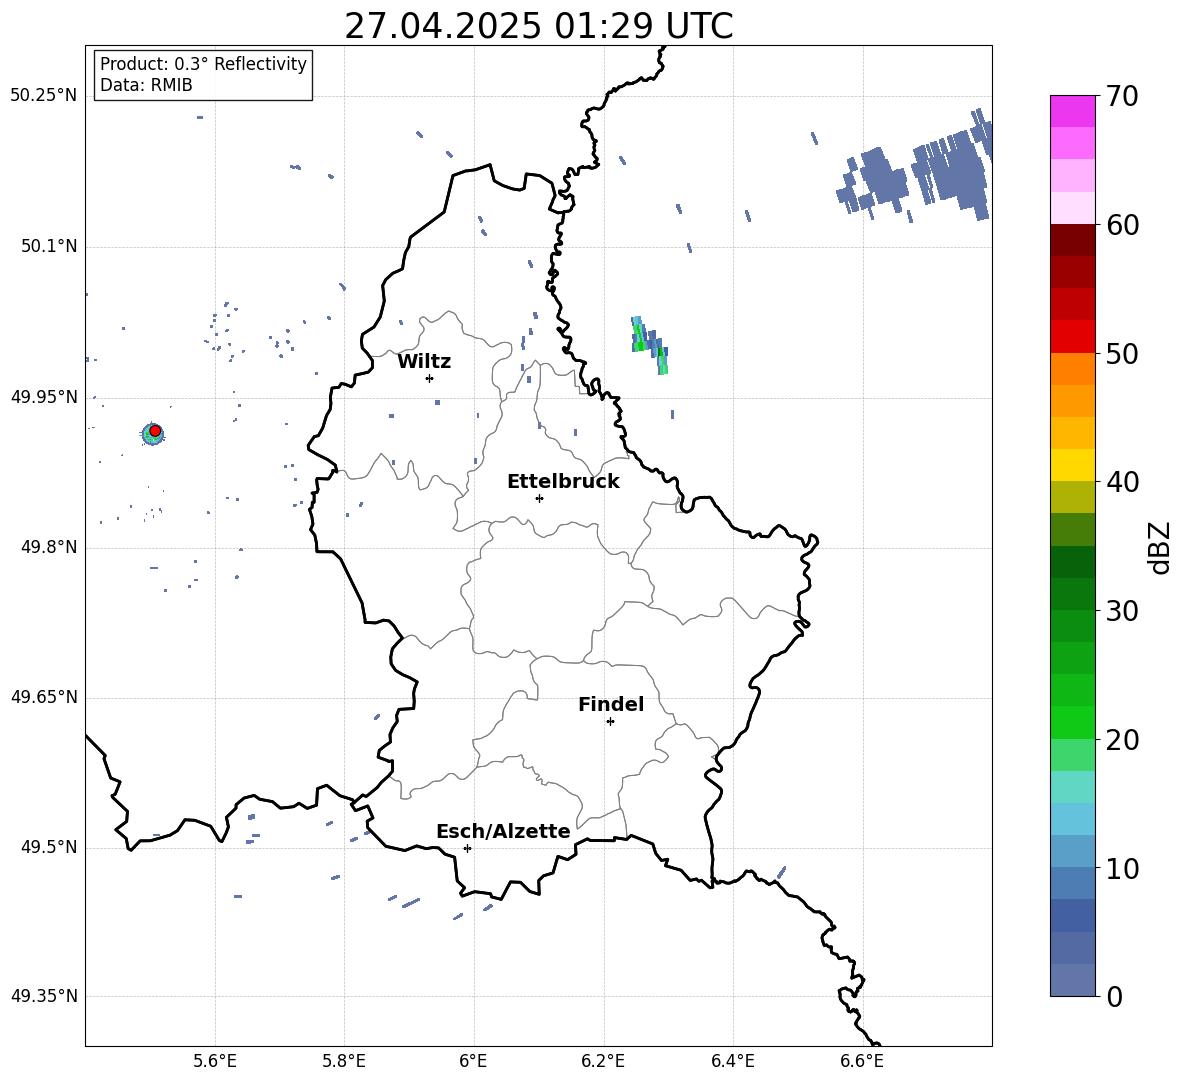Click the 6°E longitude label
The height and width of the screenshot is (1081, 1184).
tap(473, 1061)
